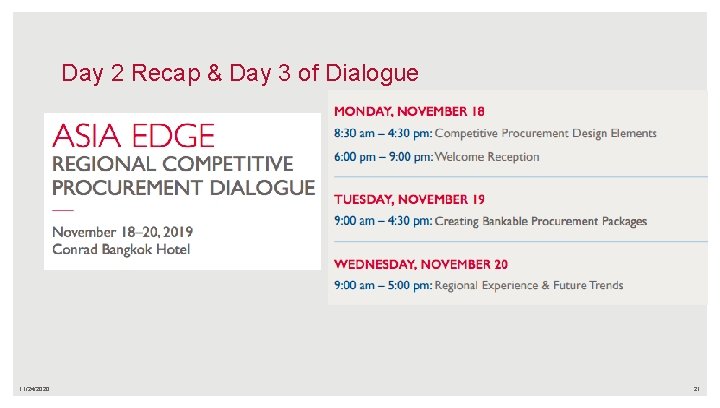720x408 pixels.
Task: Click the slide title 'Day 2 Recap & Day 3 of Dialogue'
Action: (240, 73)
